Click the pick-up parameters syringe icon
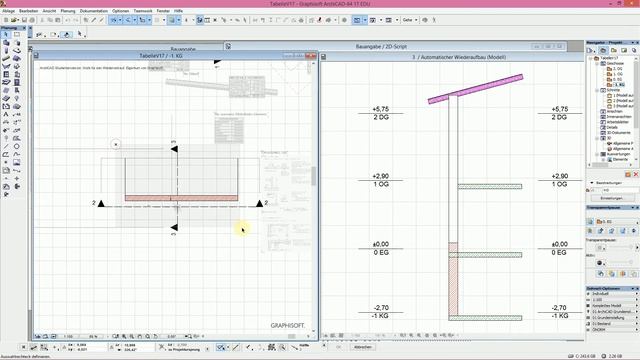This screenshot has height=360, width=640. 94,20
